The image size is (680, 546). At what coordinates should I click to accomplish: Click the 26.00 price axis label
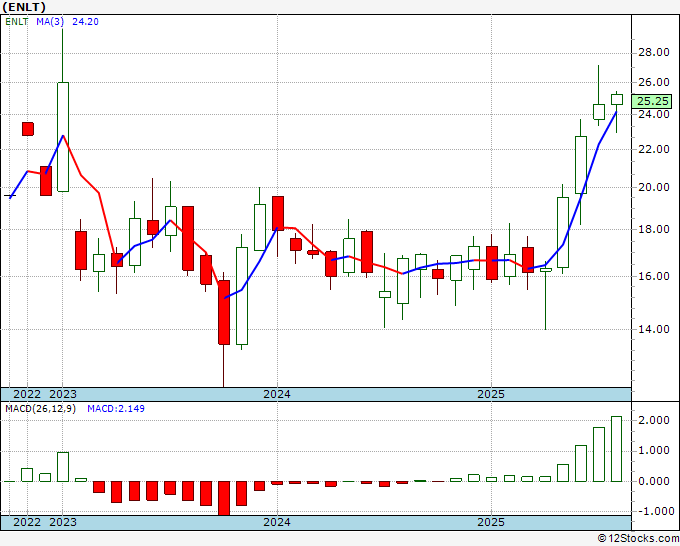[x=654, y=82]
